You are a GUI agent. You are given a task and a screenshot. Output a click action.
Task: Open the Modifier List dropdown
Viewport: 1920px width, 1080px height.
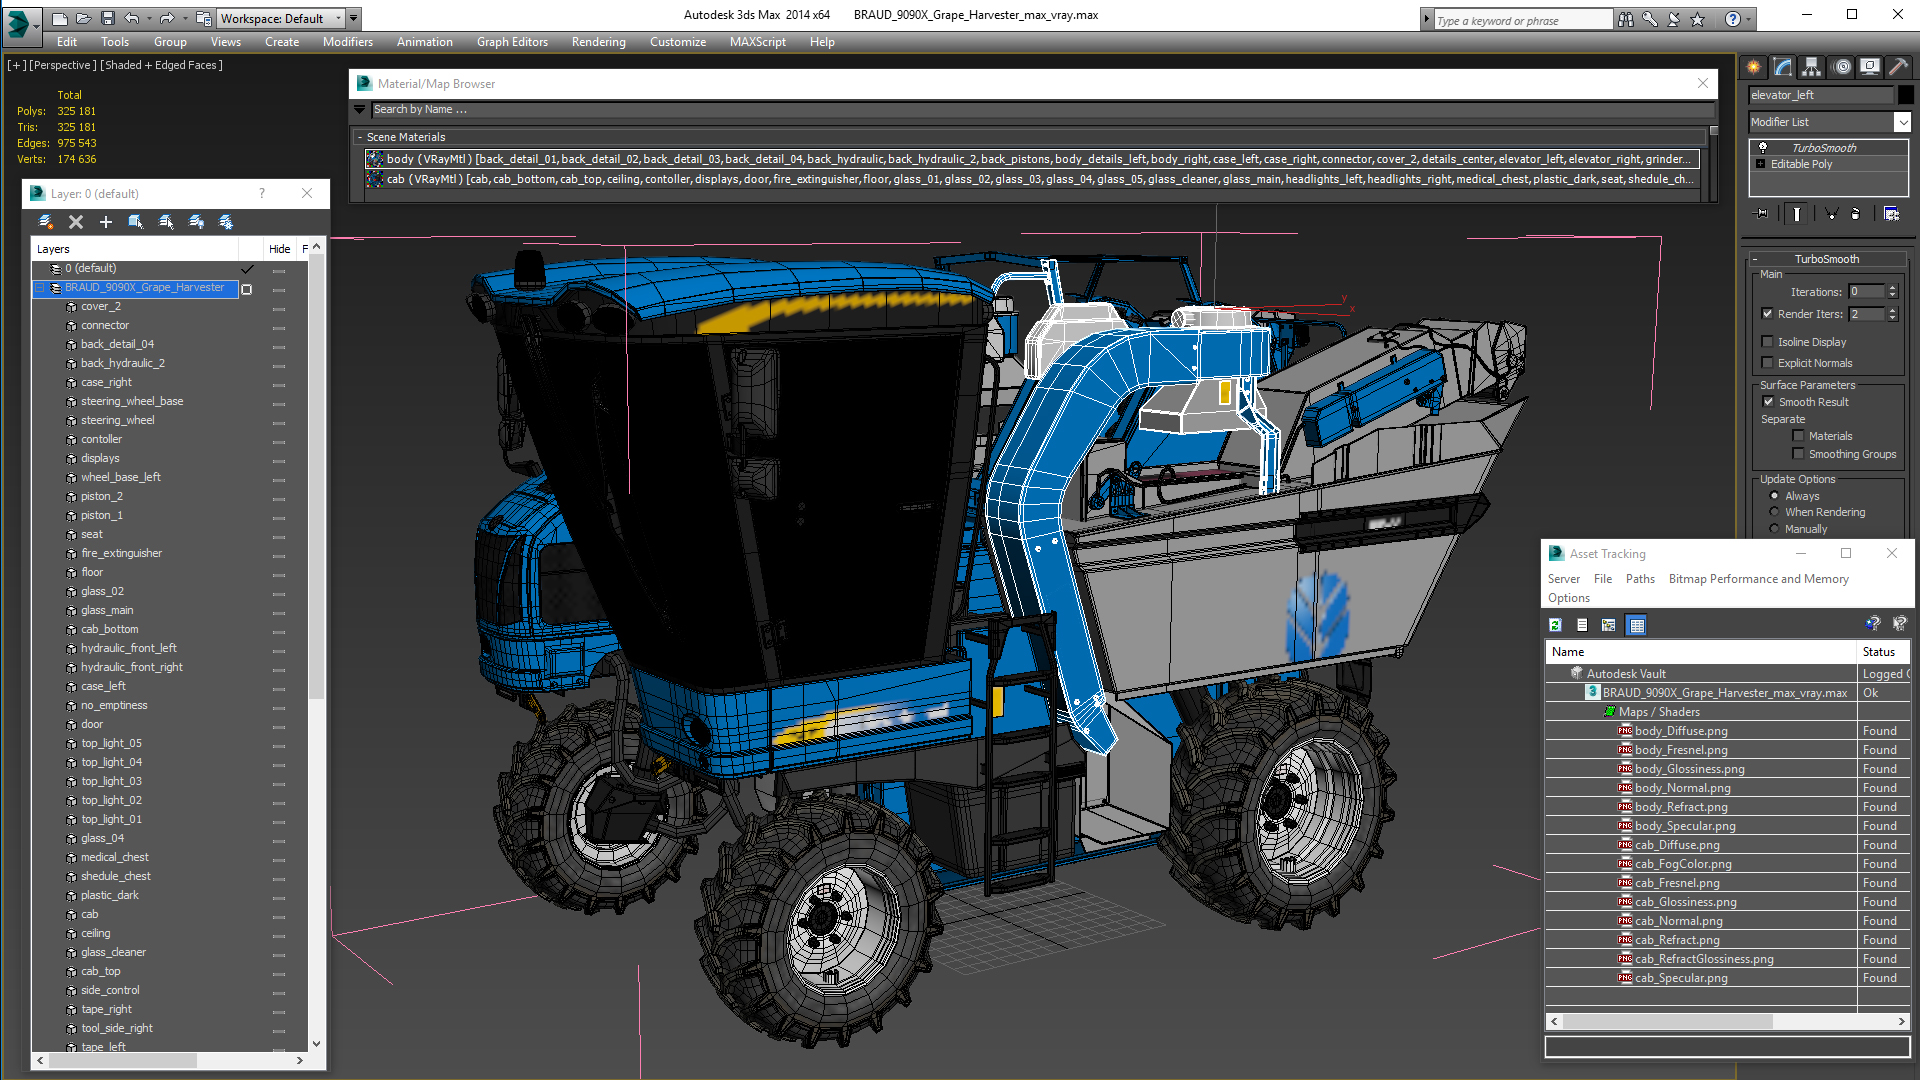tap(1902, 122)
